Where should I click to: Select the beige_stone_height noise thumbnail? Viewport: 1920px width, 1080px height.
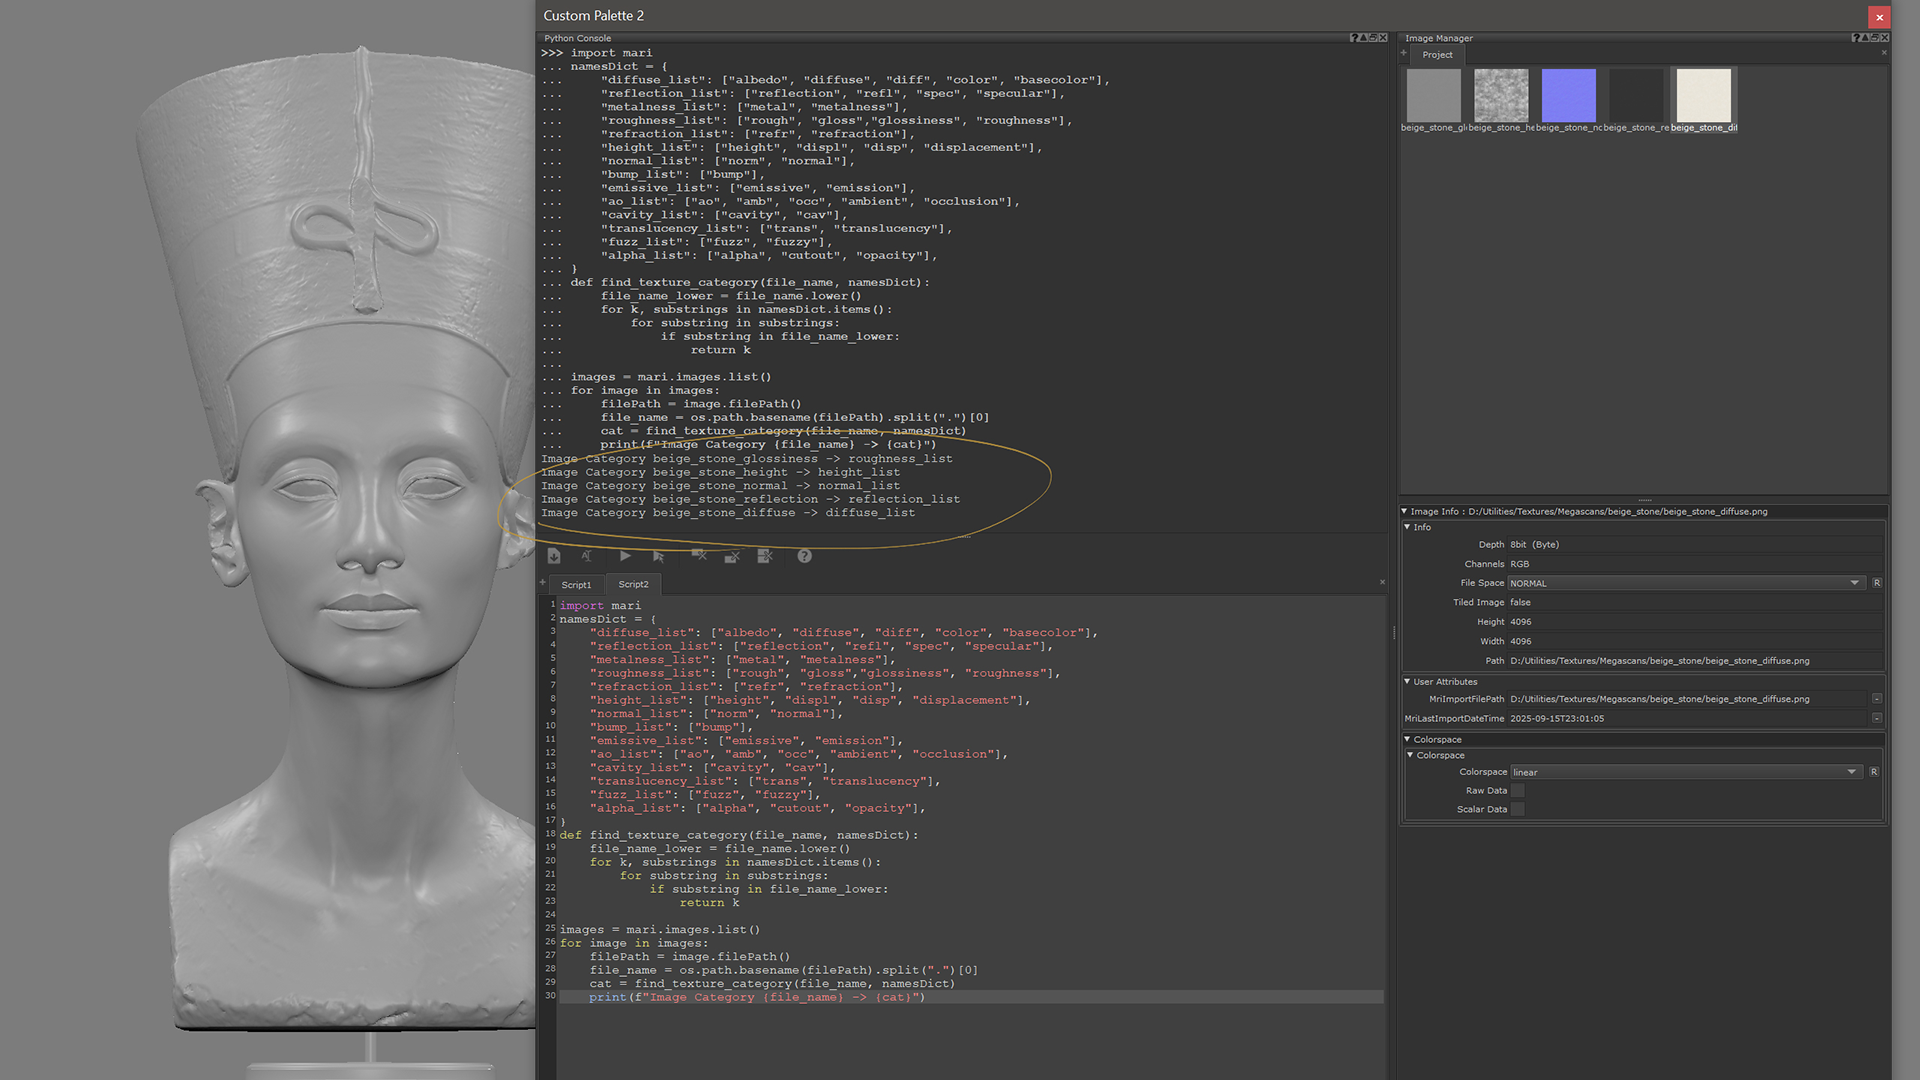click(x=1501, y=96)
